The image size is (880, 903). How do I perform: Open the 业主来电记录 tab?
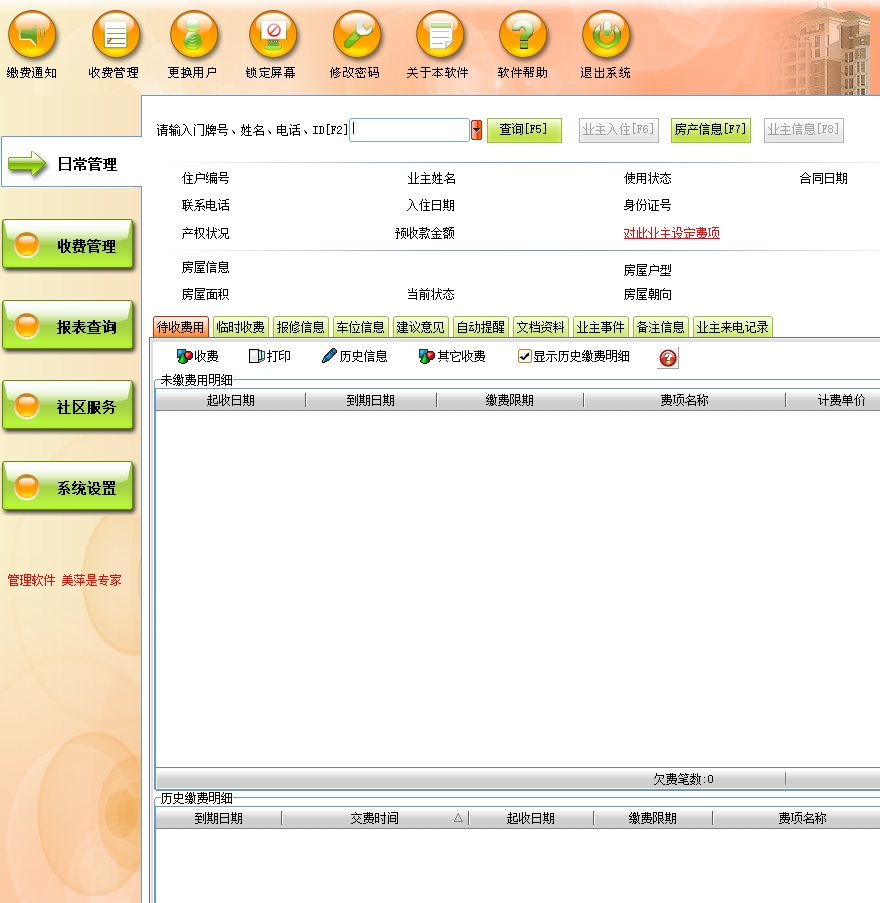tap(732, 327)
